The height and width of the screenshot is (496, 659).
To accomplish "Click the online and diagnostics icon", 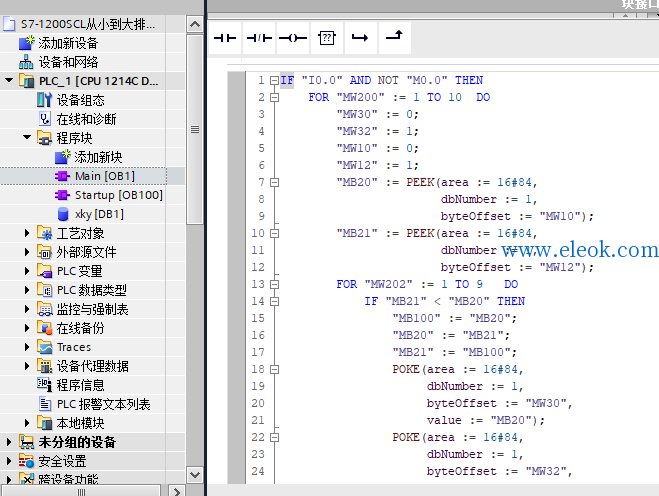I will [x=45, y=119].
